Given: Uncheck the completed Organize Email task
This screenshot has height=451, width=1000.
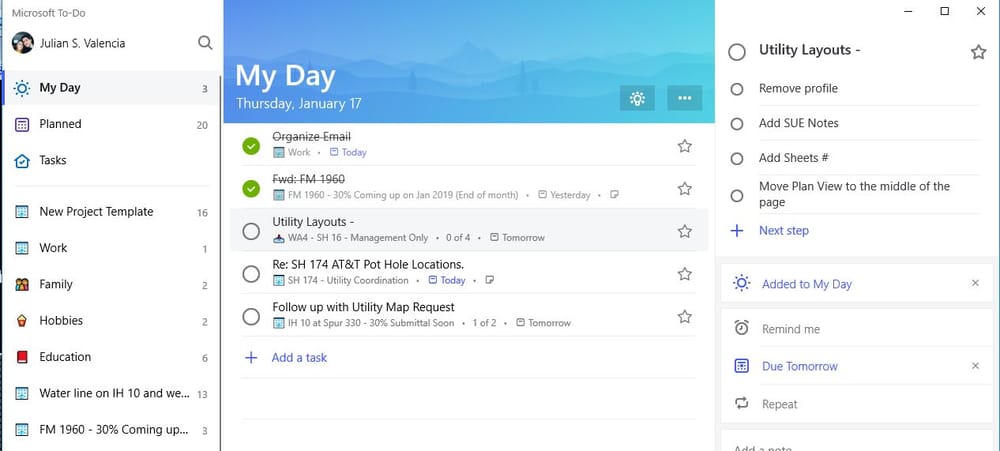Looking at the screenshot, I should 251,146.
